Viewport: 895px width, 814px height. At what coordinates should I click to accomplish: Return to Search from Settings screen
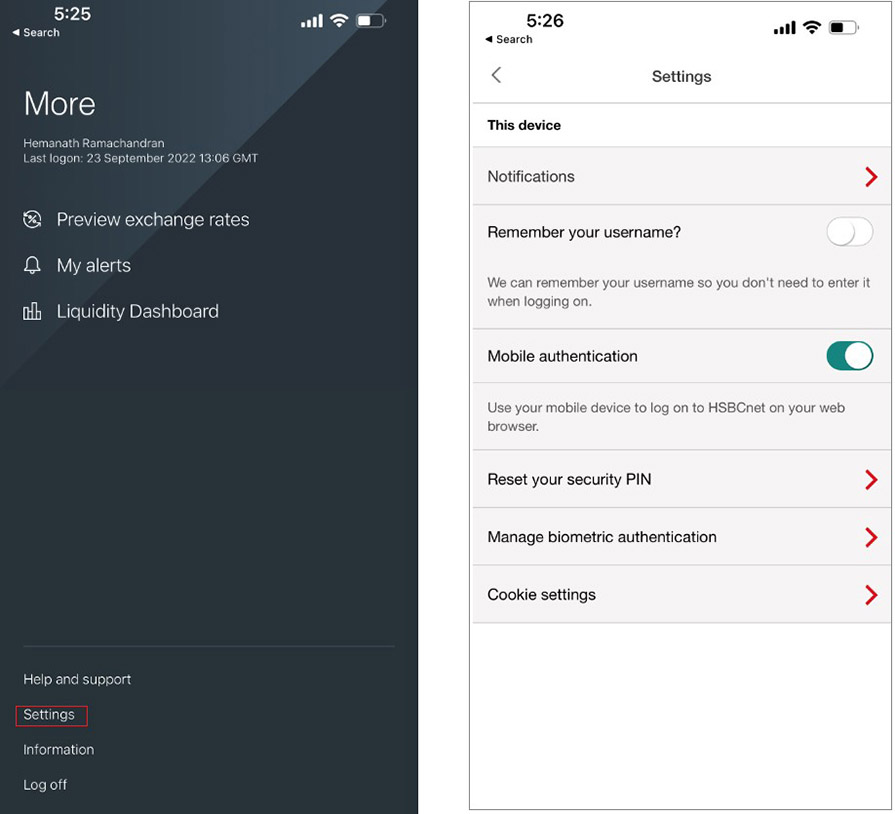[509, 40]
